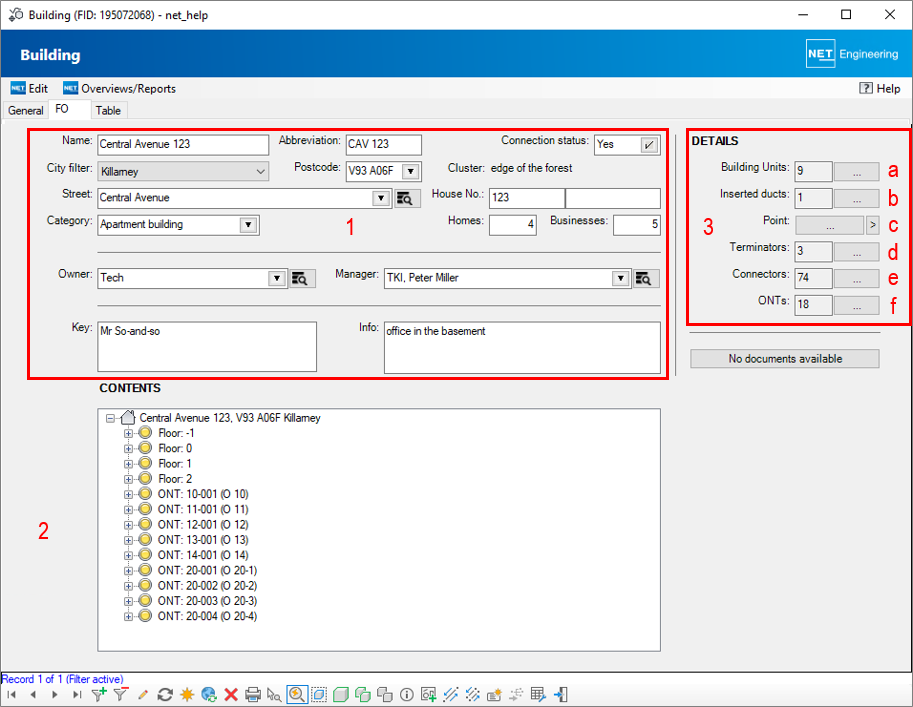Click the Building Units ellipsis button
The height and width of the screenshot is (707, 913).
tap(856, 171)
